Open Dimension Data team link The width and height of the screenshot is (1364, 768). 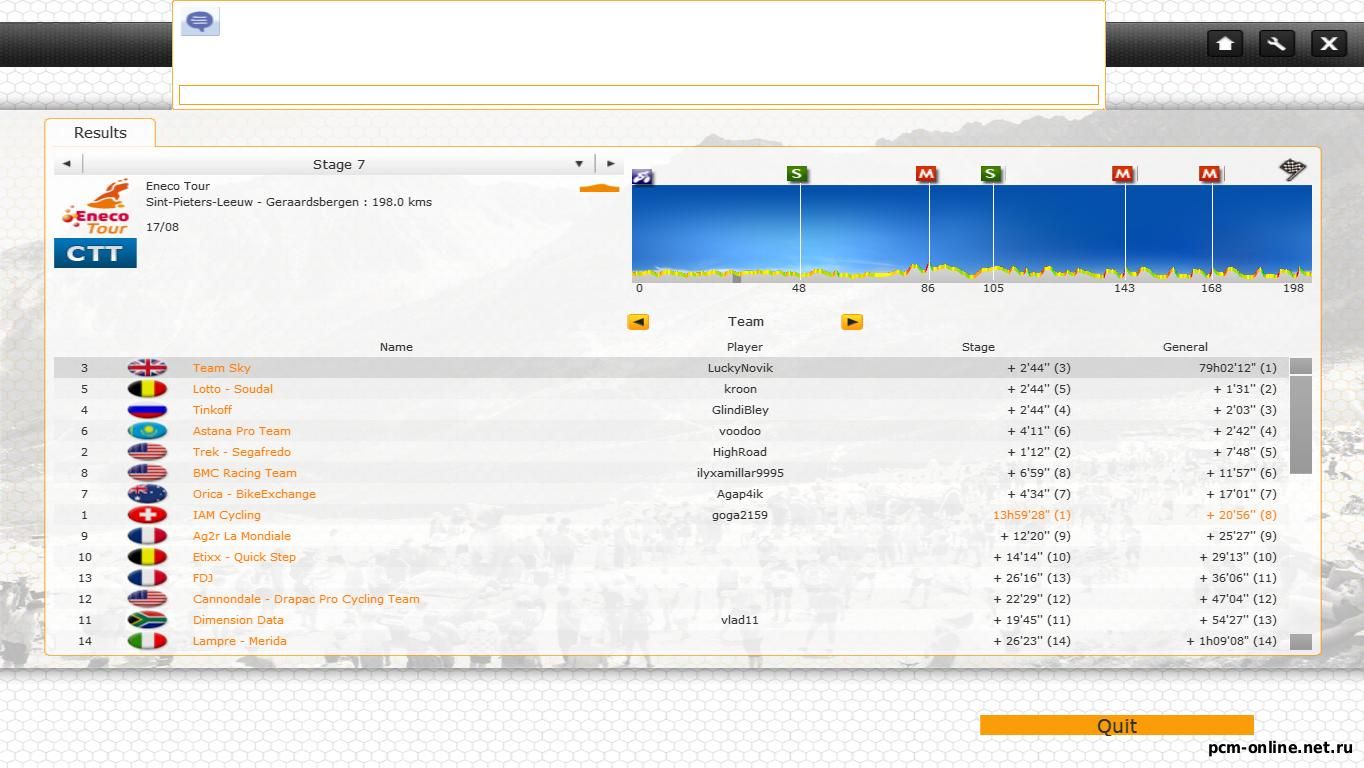pos(238,620)
